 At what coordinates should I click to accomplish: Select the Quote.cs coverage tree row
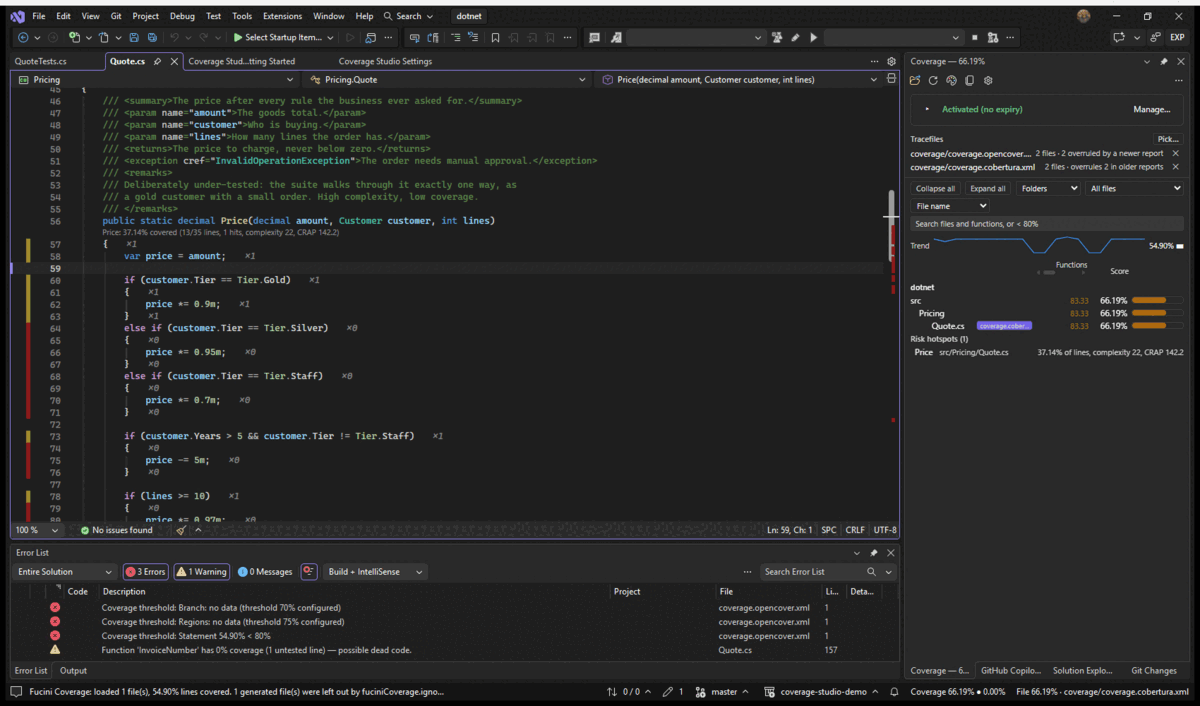coord(1047,326)
